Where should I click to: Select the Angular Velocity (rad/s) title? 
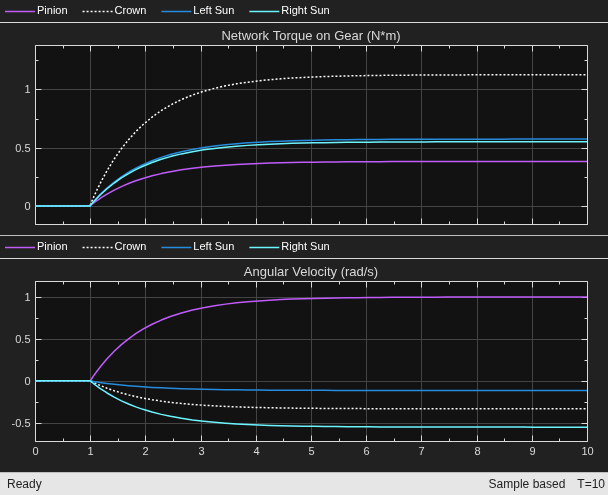[x=311, y=272]
